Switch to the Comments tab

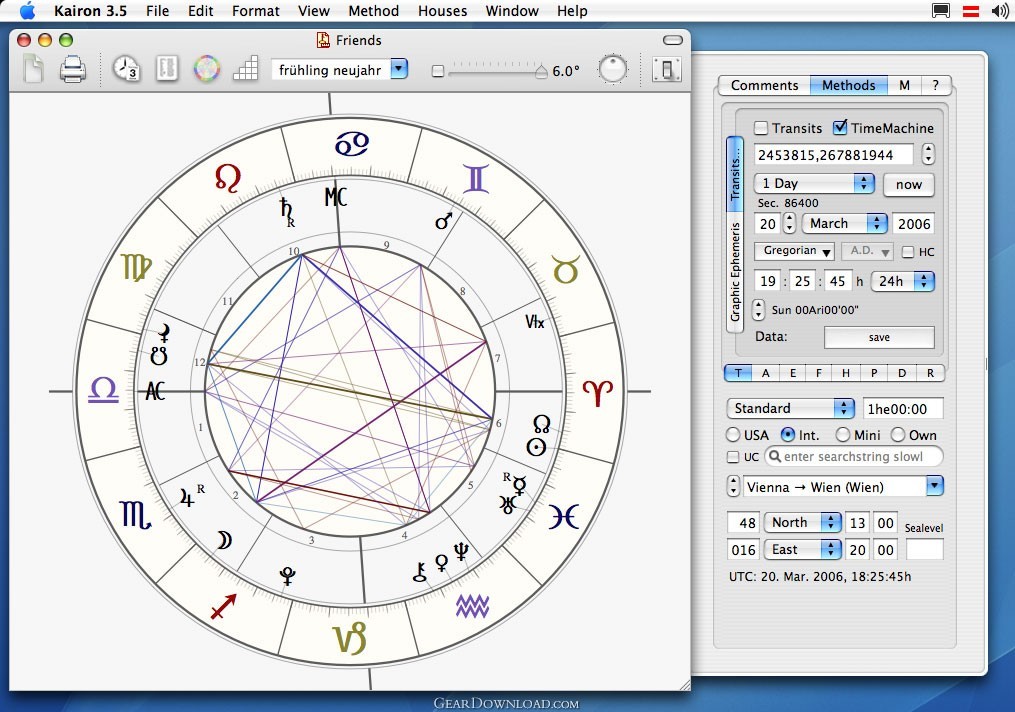pos(764,85)
